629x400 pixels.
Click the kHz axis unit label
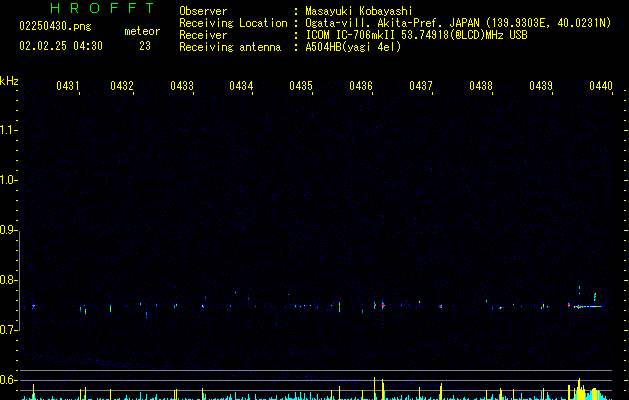pos(9,81)
